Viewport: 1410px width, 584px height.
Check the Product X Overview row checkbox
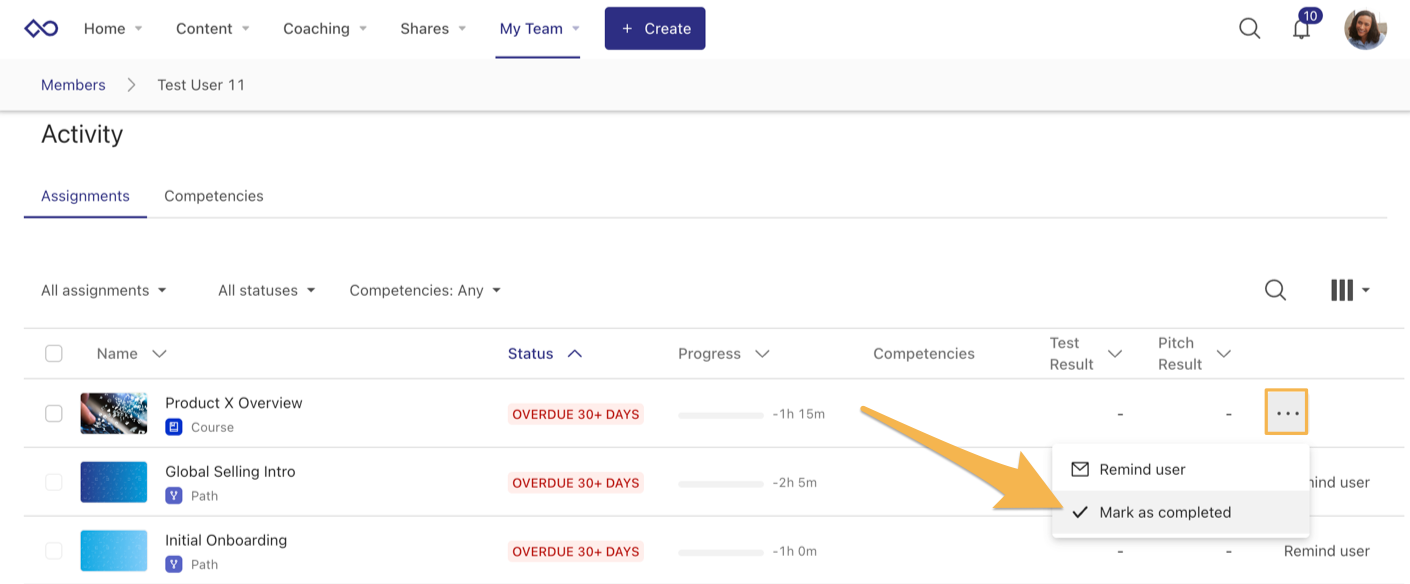point(54,413)
